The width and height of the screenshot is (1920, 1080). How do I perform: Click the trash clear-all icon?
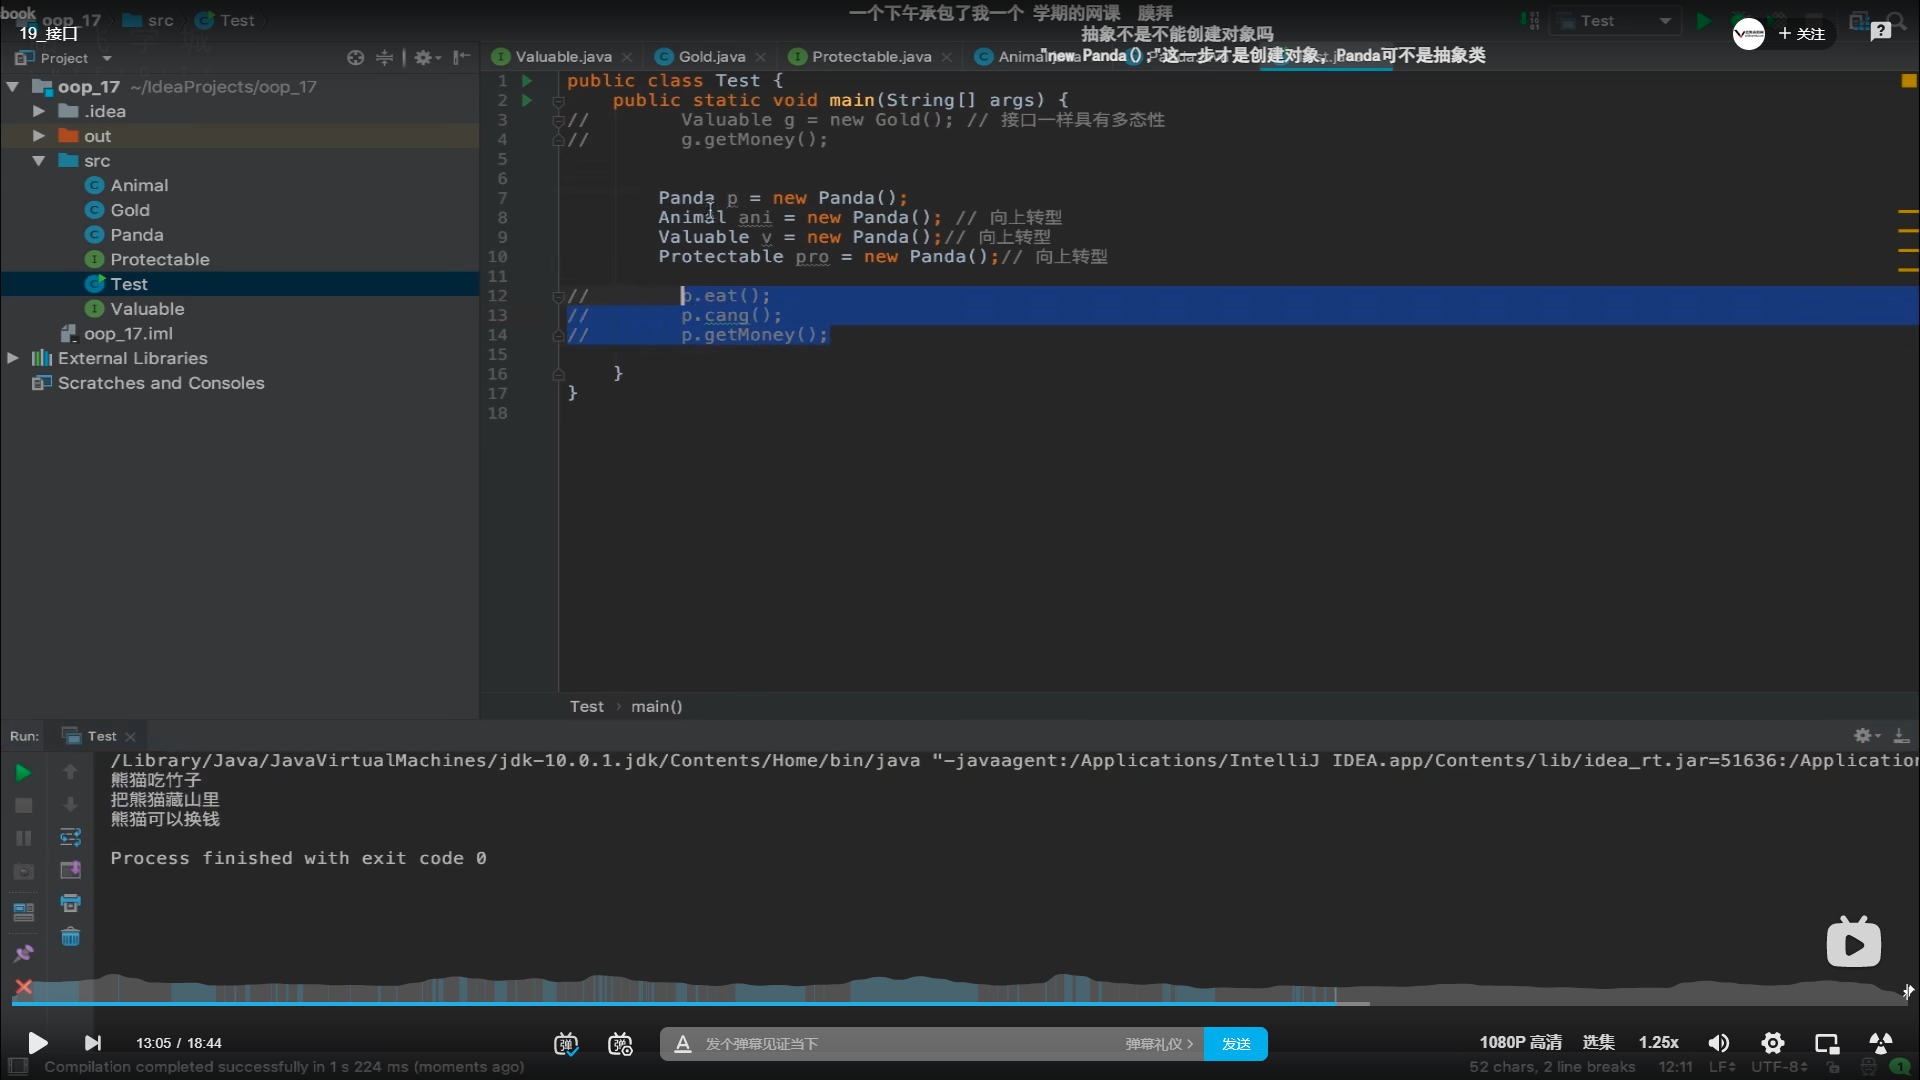70,937
